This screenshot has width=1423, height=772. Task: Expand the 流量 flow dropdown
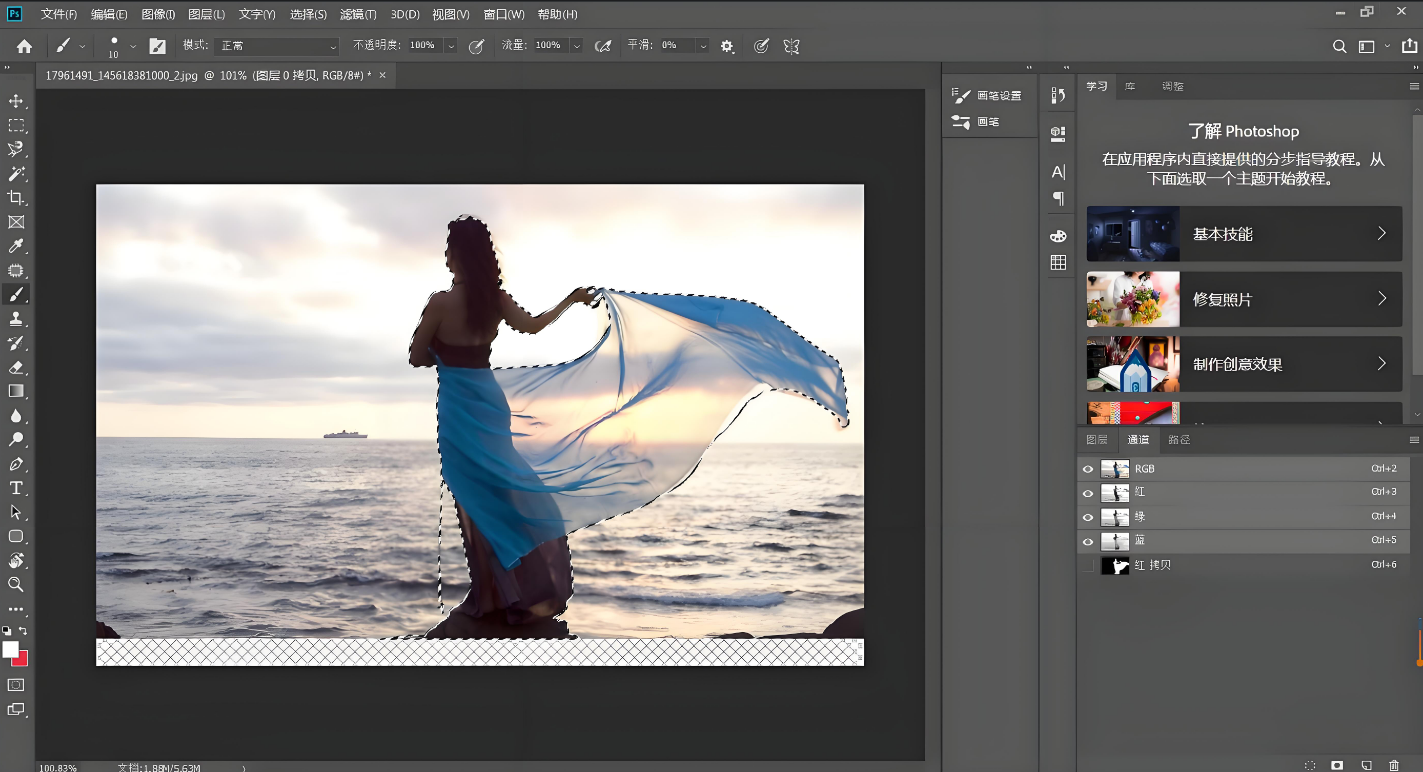point(576,46)
